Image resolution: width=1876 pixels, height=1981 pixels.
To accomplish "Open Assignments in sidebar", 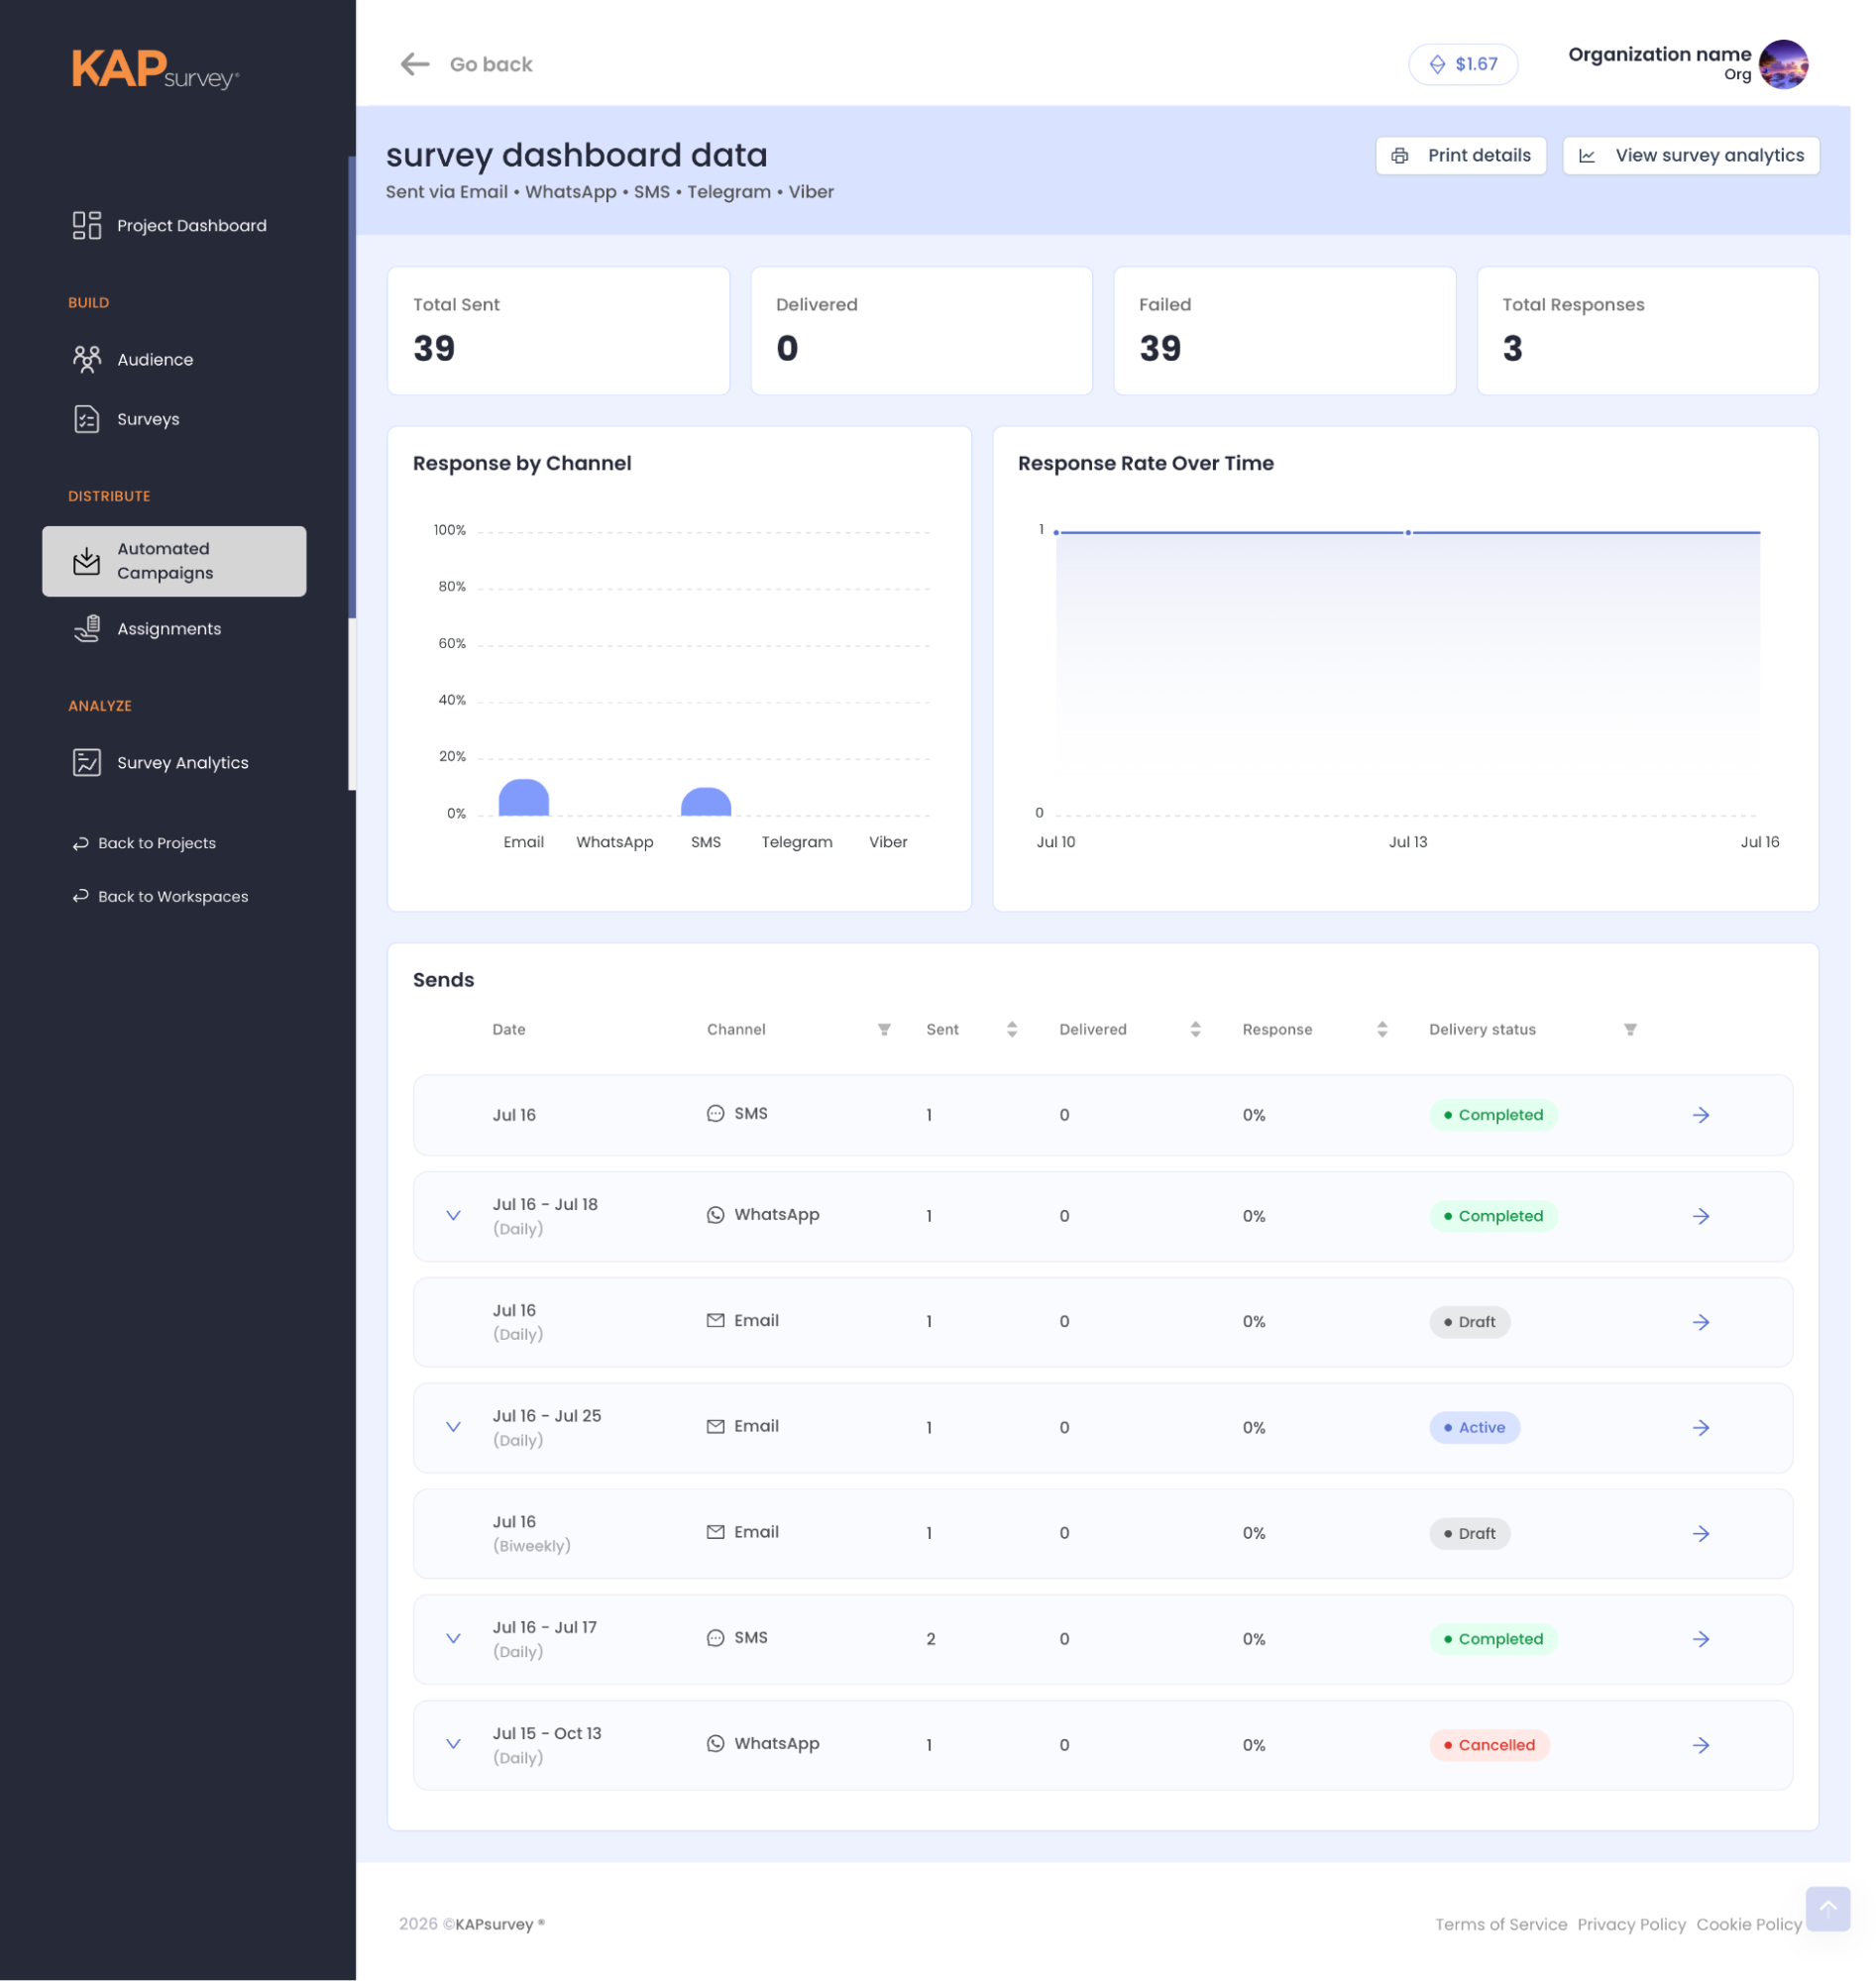I will tap(147, 629).
